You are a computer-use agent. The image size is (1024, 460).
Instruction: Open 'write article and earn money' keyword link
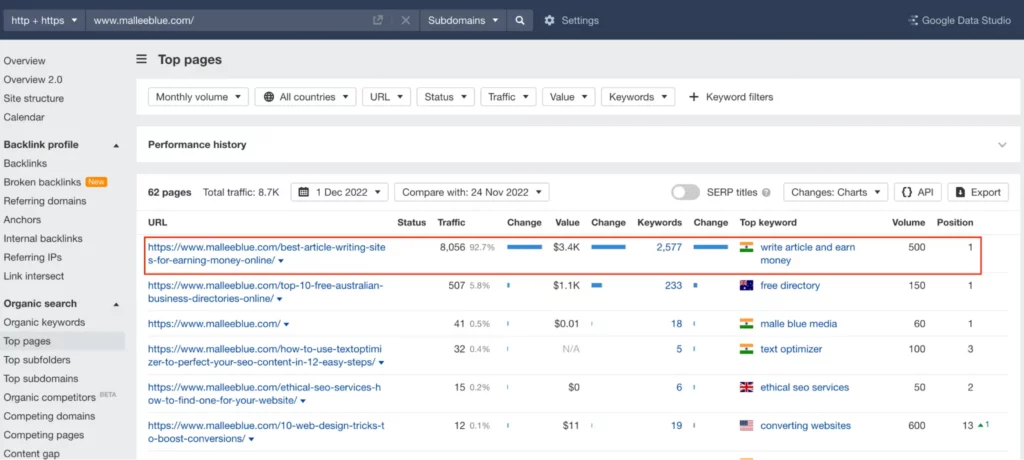coord(807,254)
